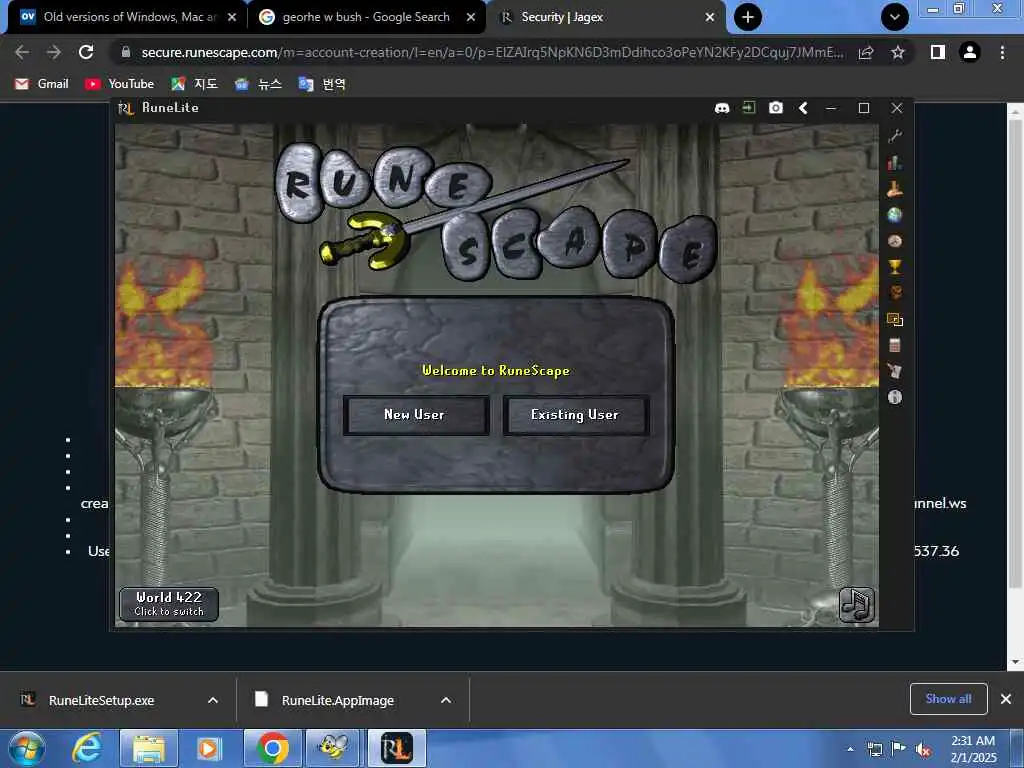Screen dimensions: 1024x768
Task: Open the Gmail bookmark
Action: coord(42,84)
